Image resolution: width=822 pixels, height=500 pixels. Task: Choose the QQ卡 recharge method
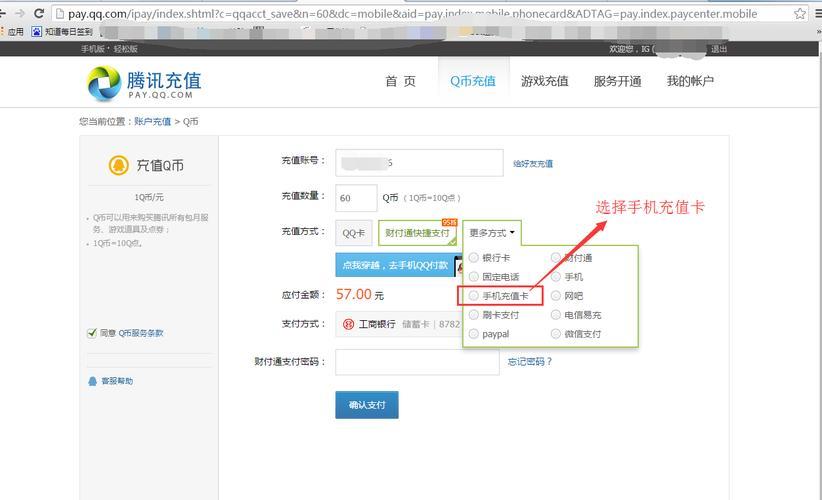click(354, 233)
